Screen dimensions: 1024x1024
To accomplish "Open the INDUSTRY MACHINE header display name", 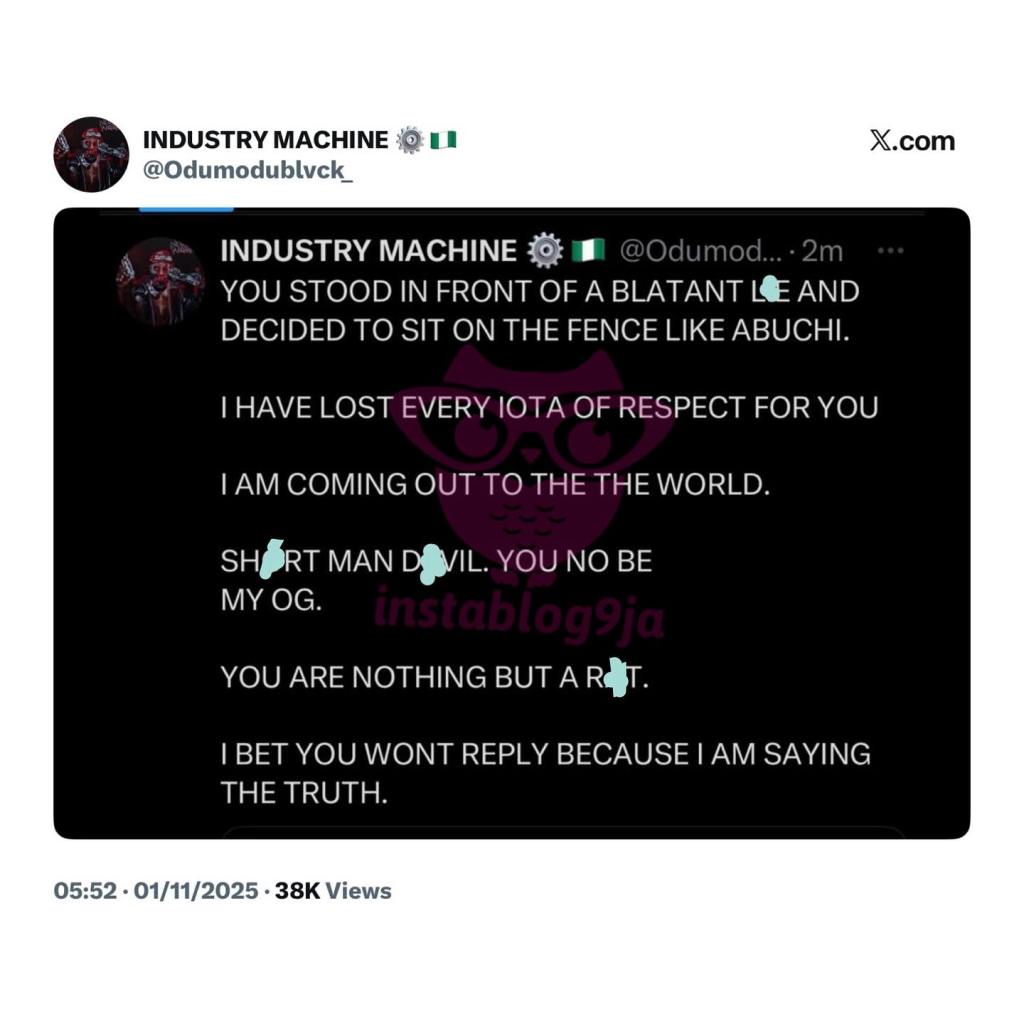I will point(265,140).
